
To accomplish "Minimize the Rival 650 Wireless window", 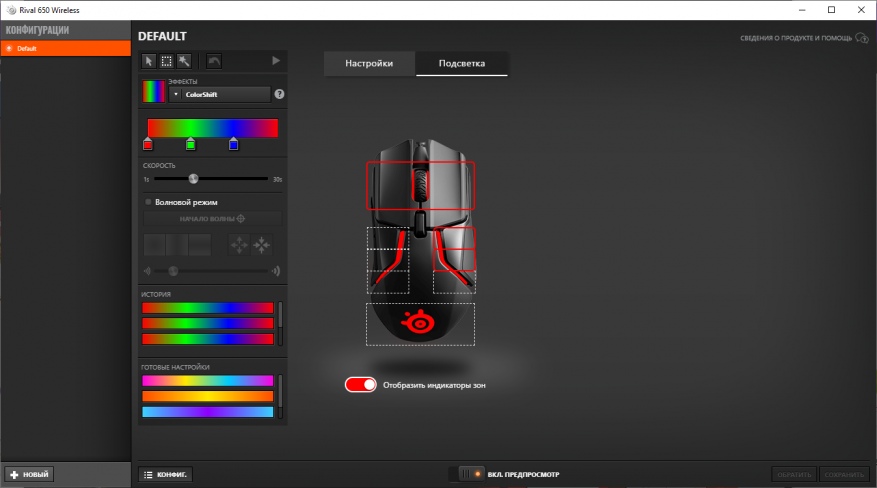I will (802, 10).
